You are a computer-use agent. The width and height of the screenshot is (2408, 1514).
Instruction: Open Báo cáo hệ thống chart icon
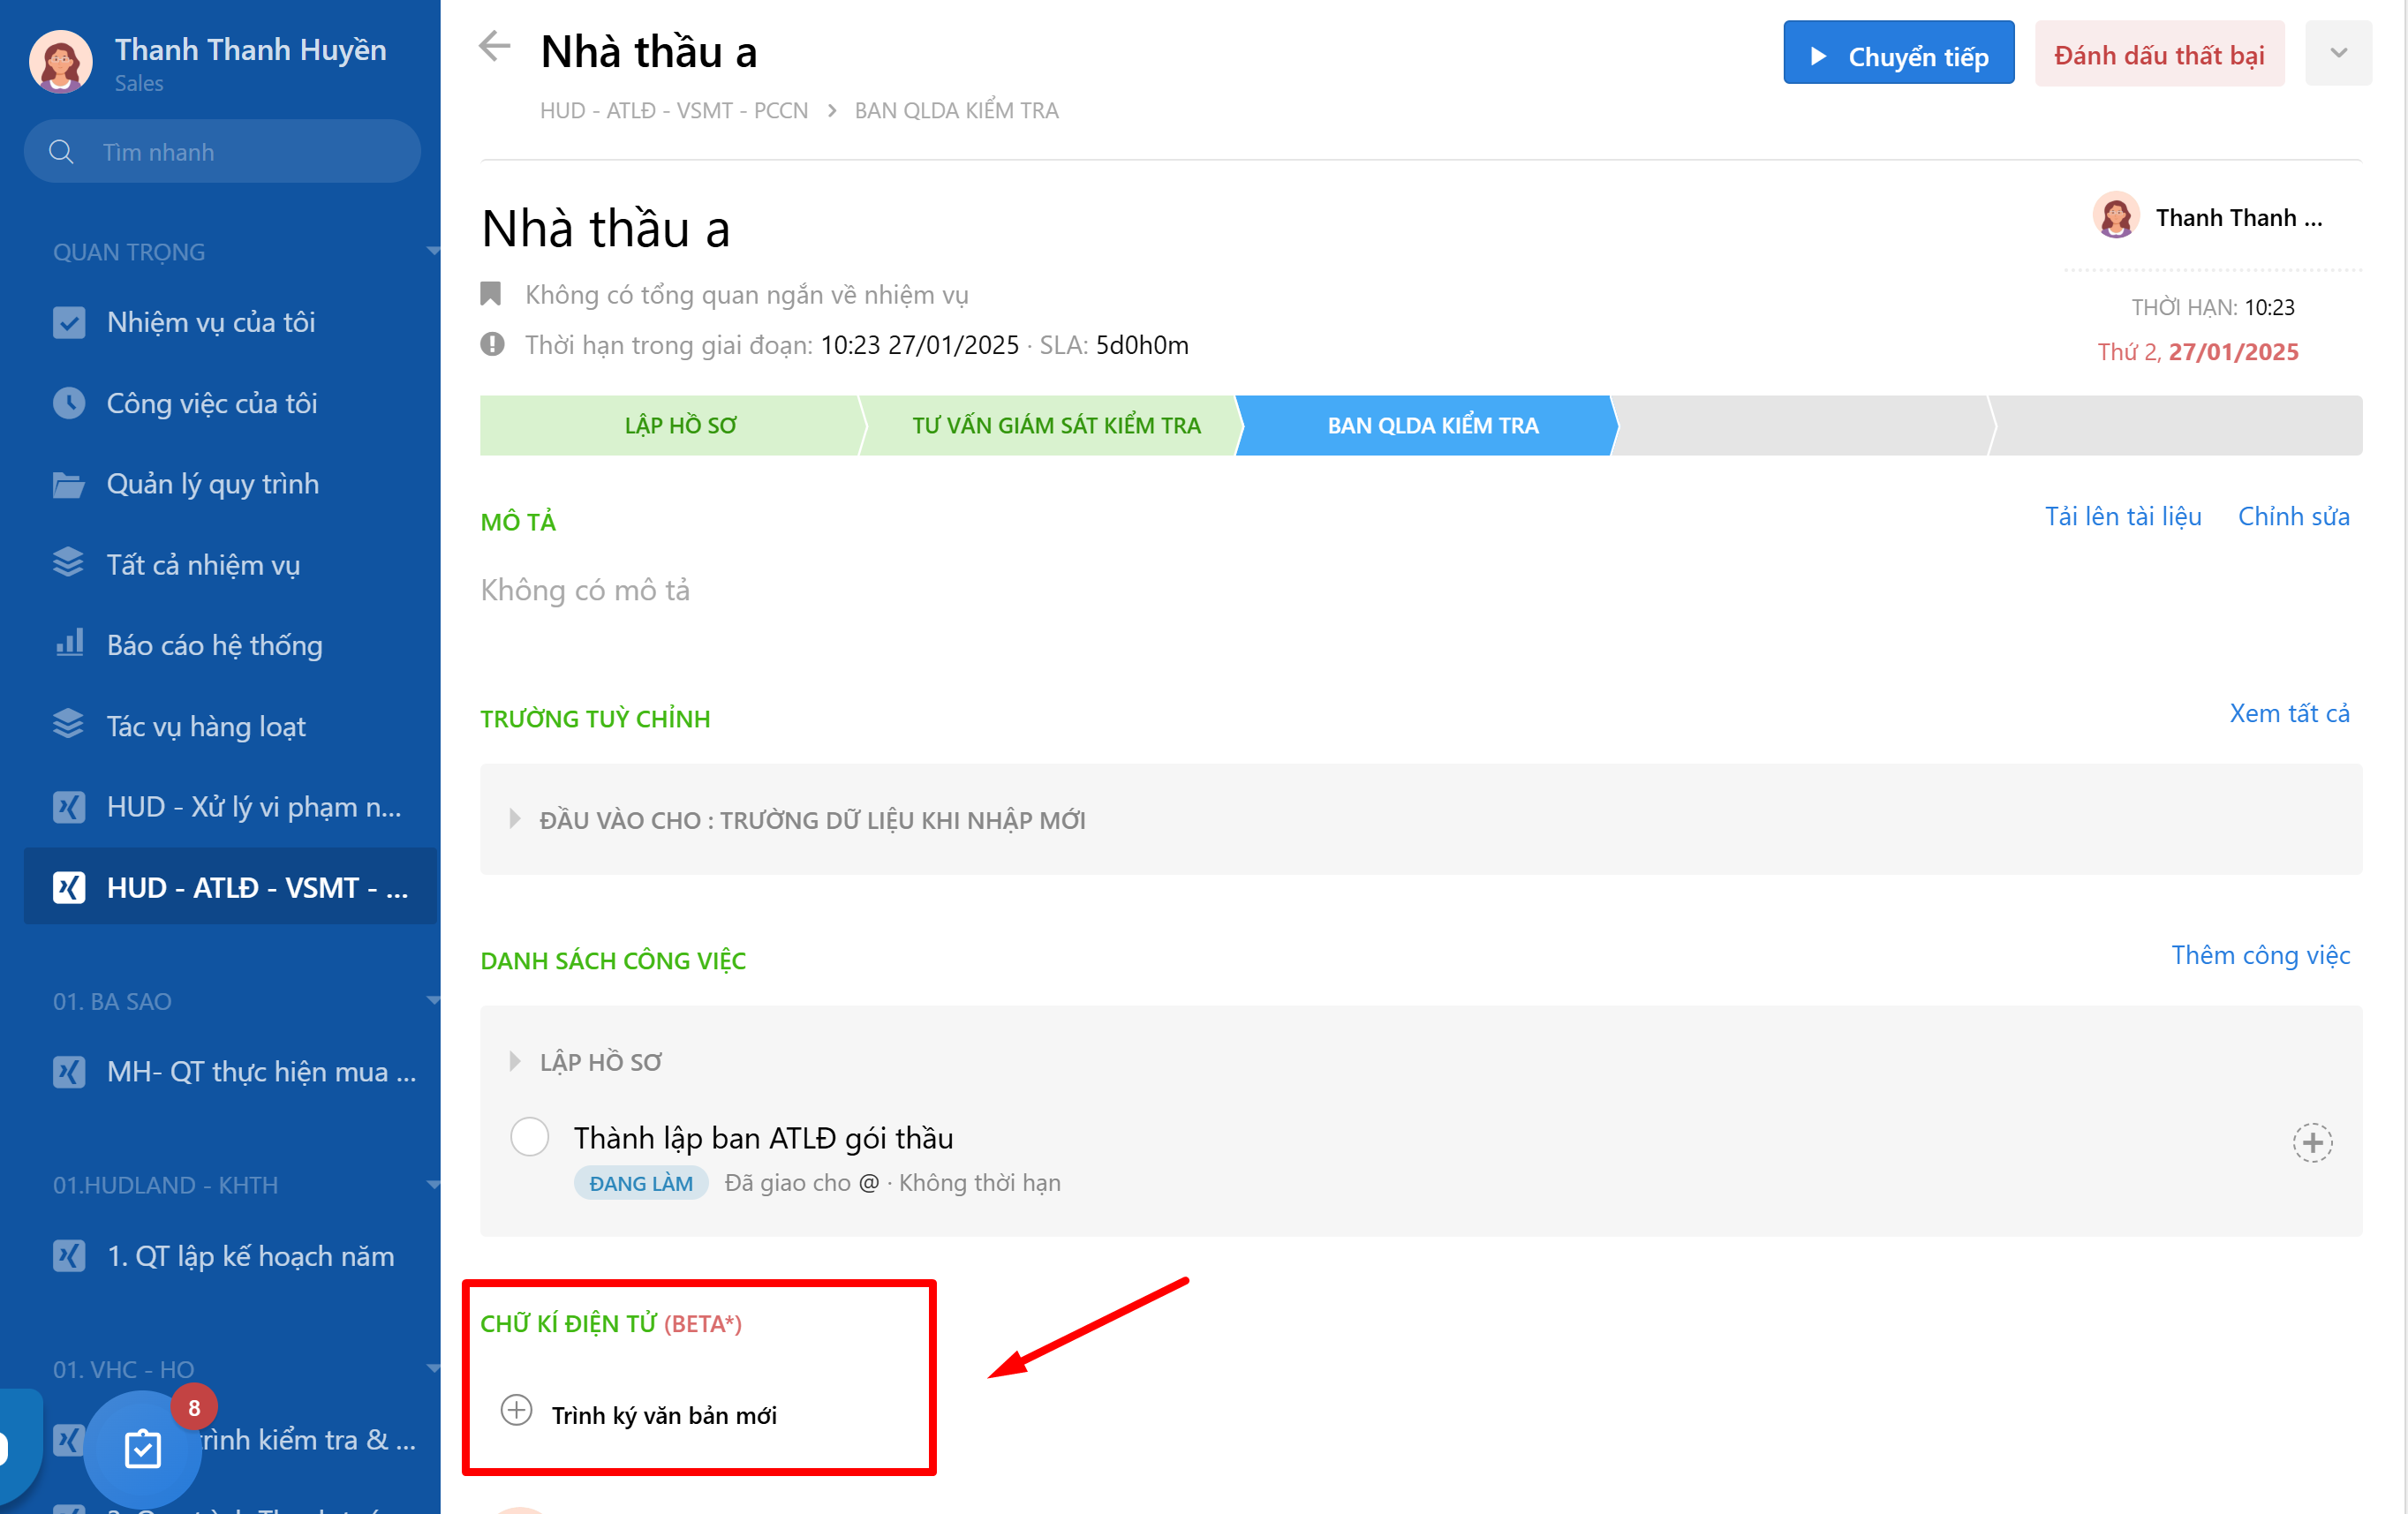(x=69, y=644)
